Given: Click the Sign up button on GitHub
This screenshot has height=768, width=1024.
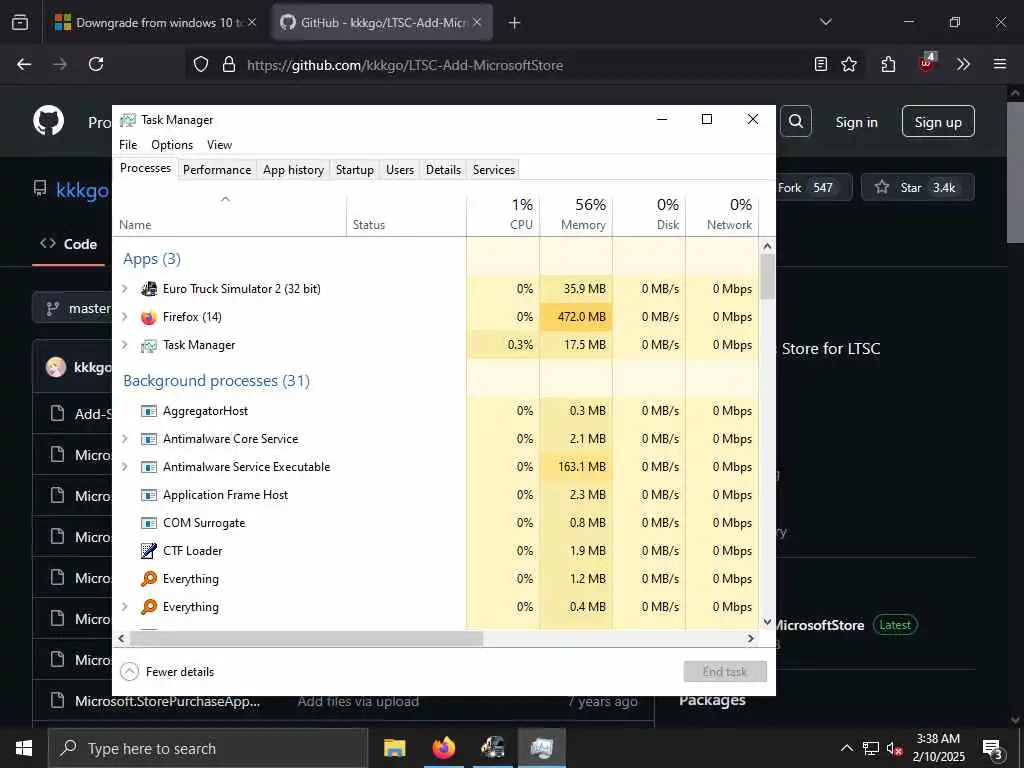Looking at the screenshot, I should pos(938,121).
